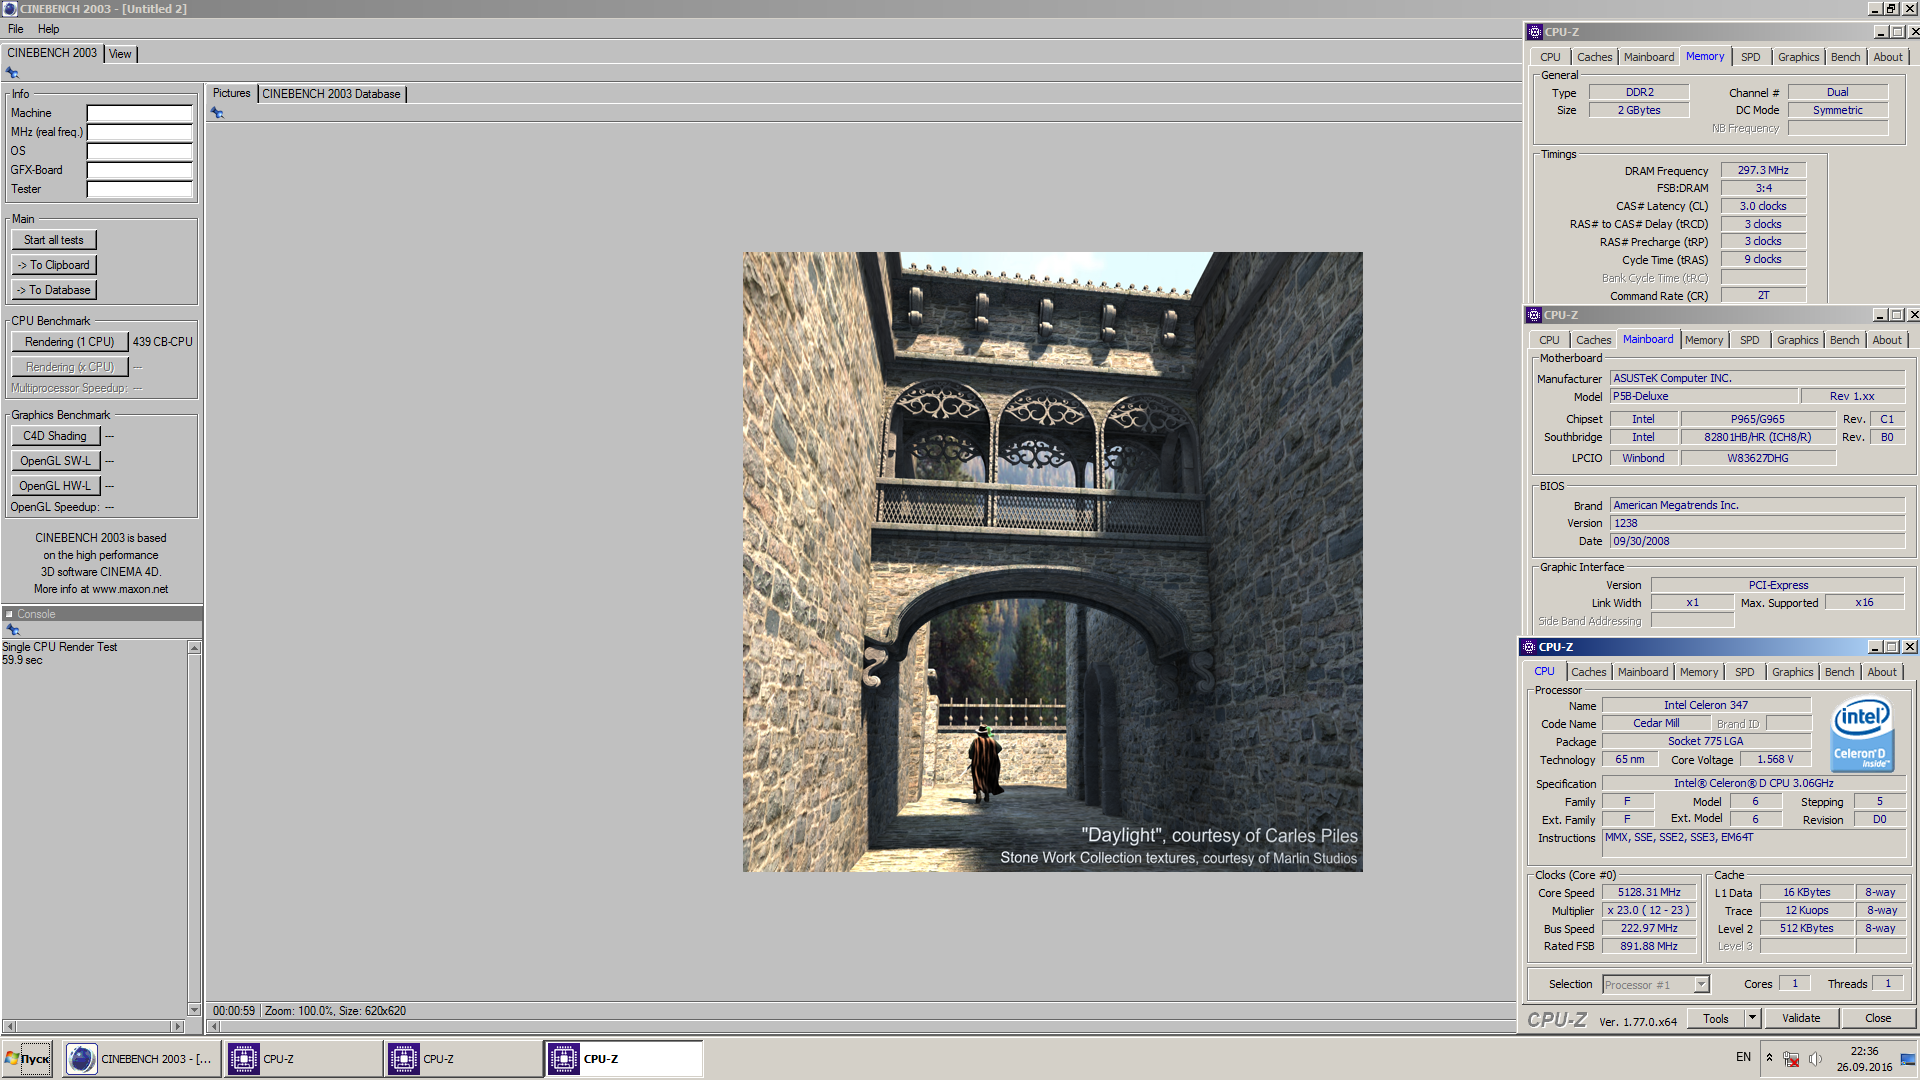The width and height of the screenshot is (1920, 1080).
Task: Open Bench tab in the bottom CPU-Z window
Action: click(1839, 672)
